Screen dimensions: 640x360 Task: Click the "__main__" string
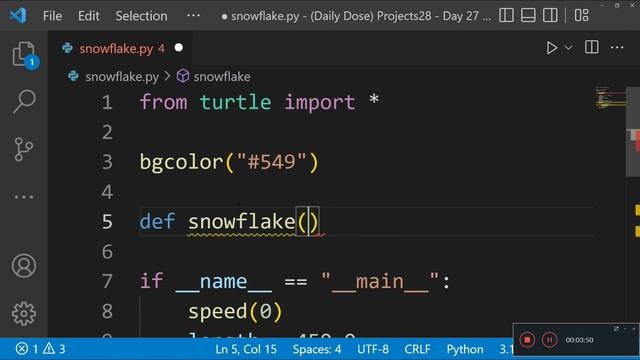pos(380,282)
